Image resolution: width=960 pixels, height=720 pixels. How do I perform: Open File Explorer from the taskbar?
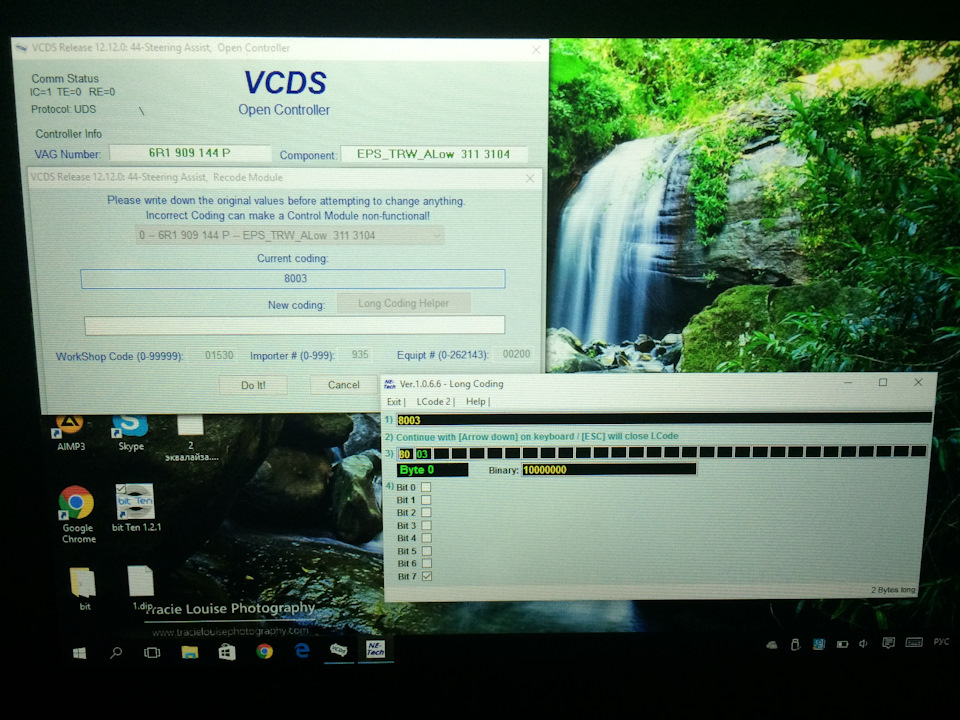click(x=190, y=652)
